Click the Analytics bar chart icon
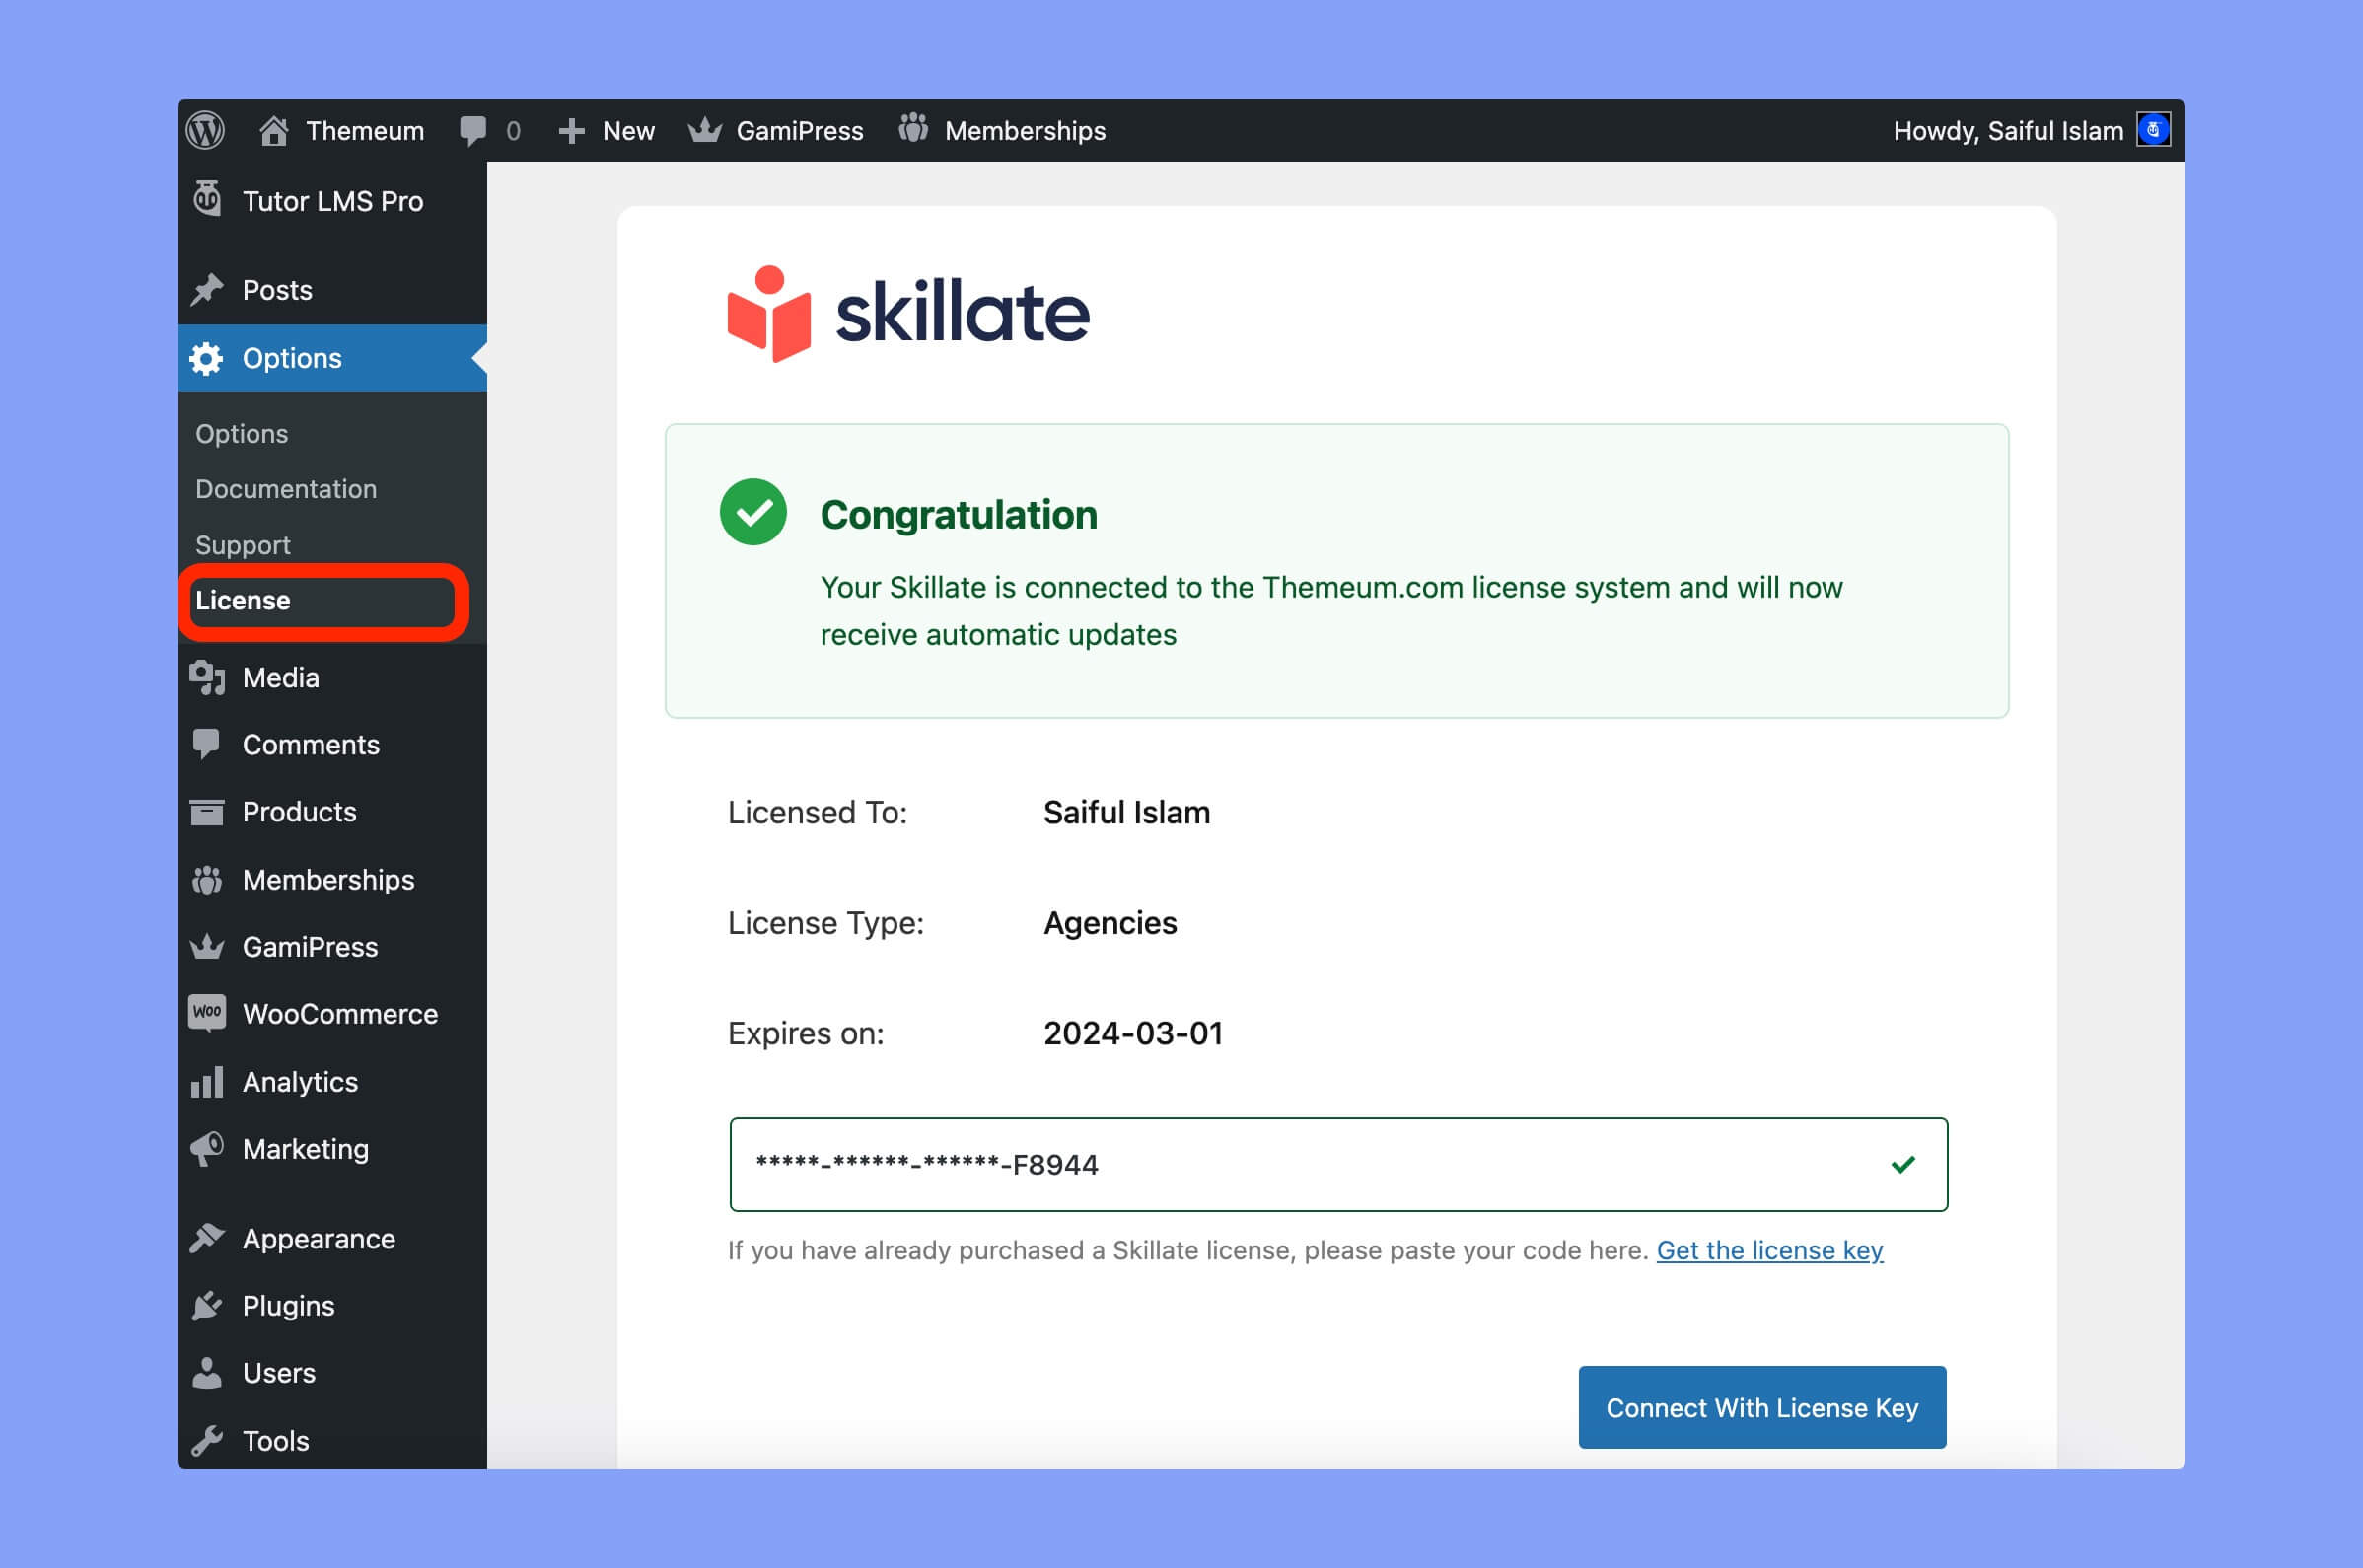Viewport: 2363px width, 1568px height. (207, 1081)
